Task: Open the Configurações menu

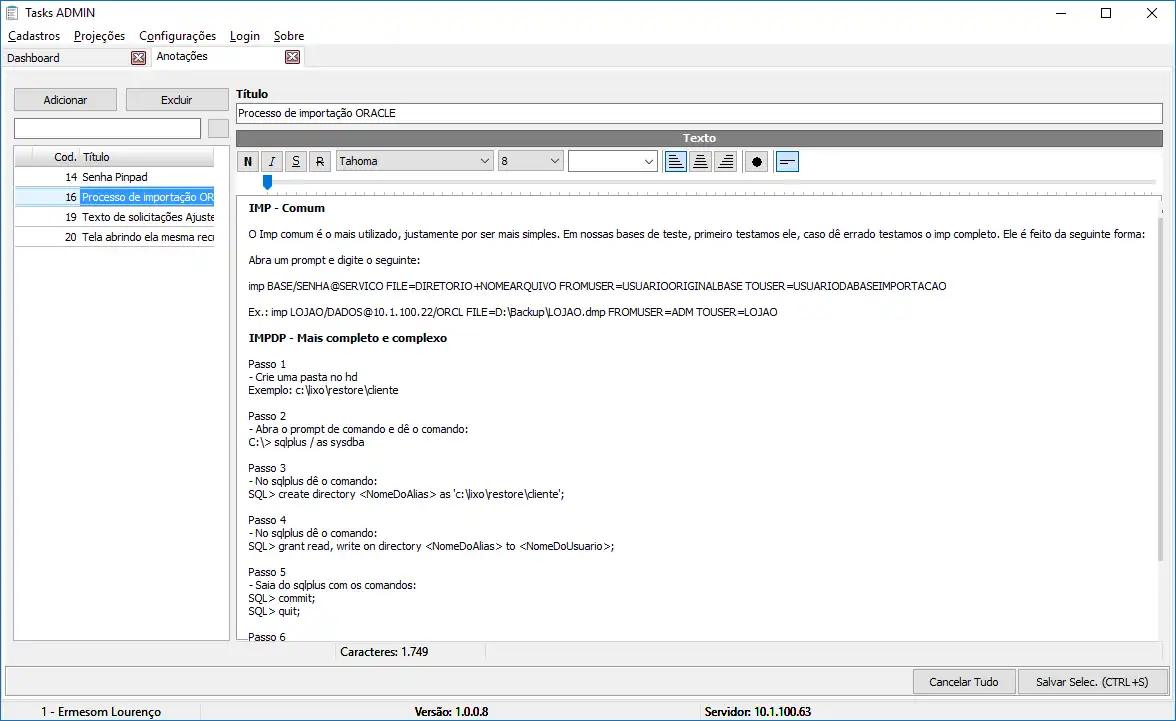Action: 177,36
